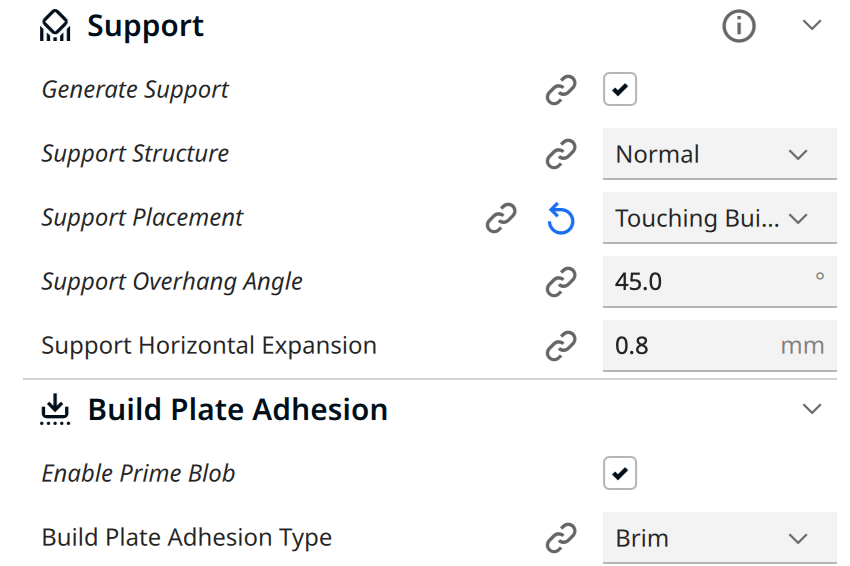Open the Support Placement dropdown
Image resolution: width=850 pixels, height=566 pixels.
pyautogui.click(x=719, y=219)
